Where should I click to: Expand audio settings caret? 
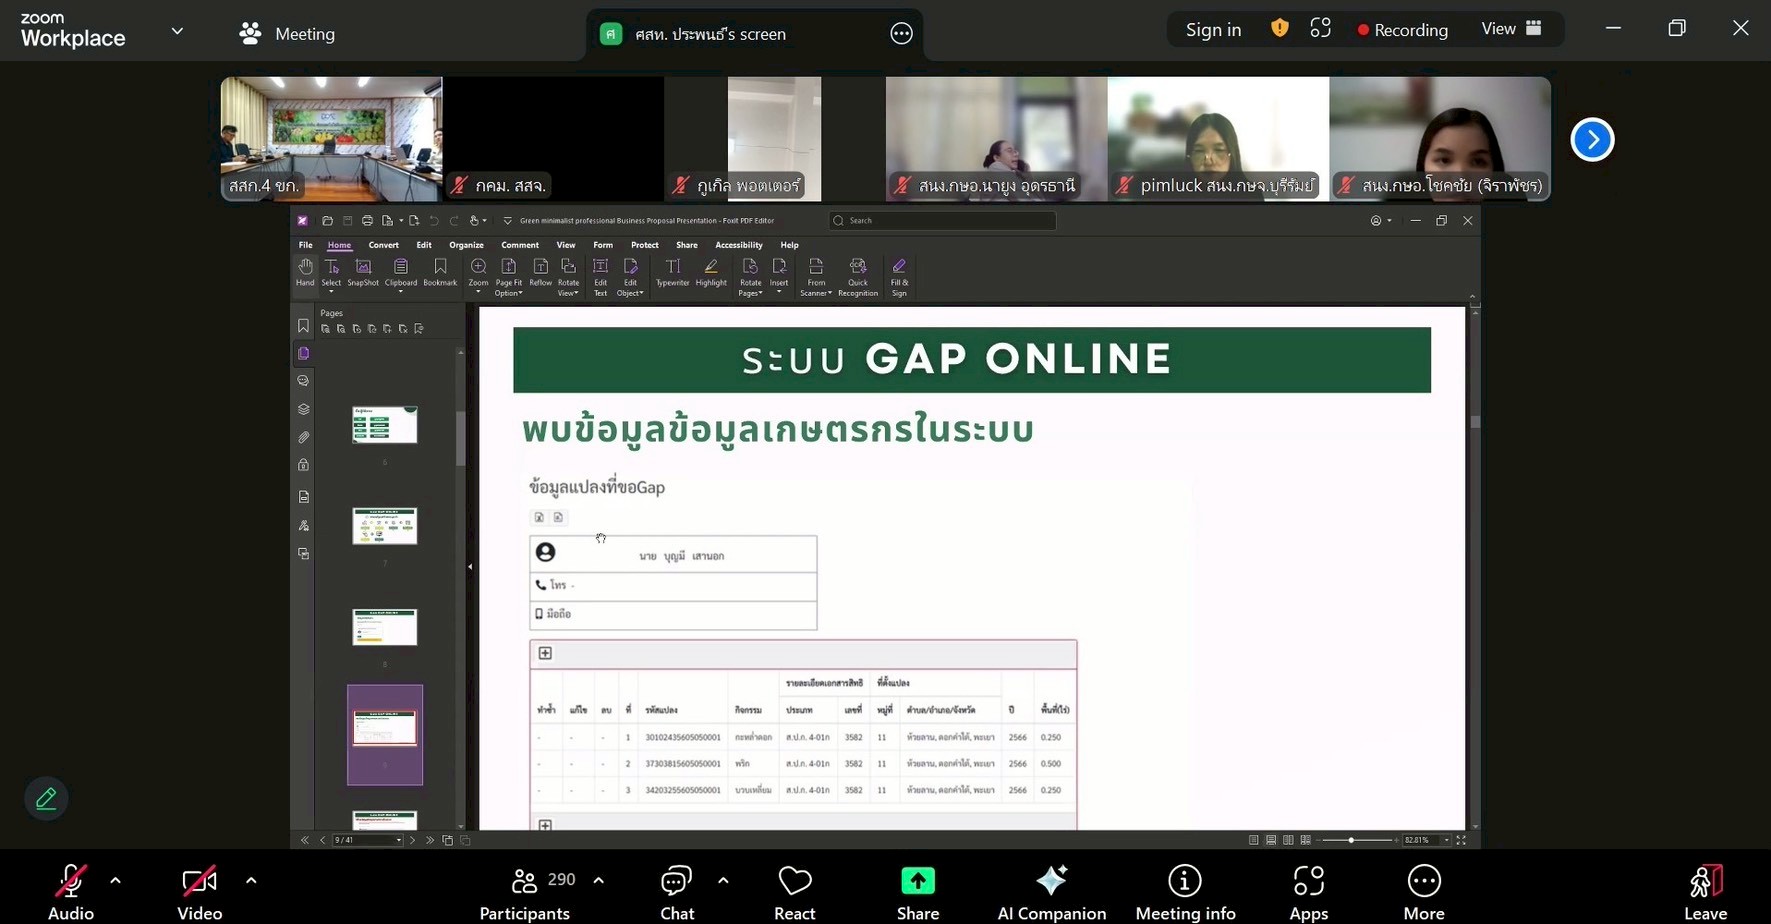[116, 881]
